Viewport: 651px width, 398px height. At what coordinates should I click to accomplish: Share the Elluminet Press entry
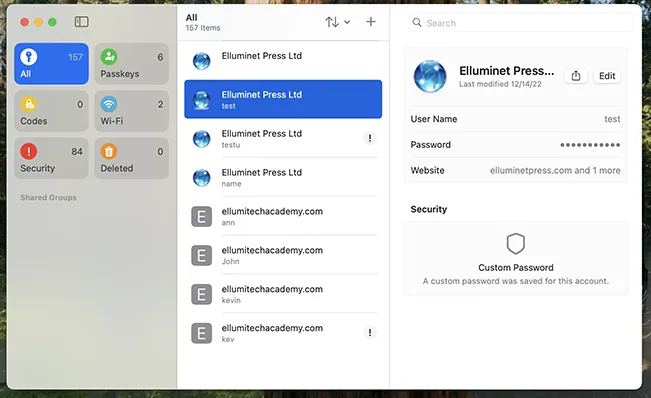coord(576,76)
